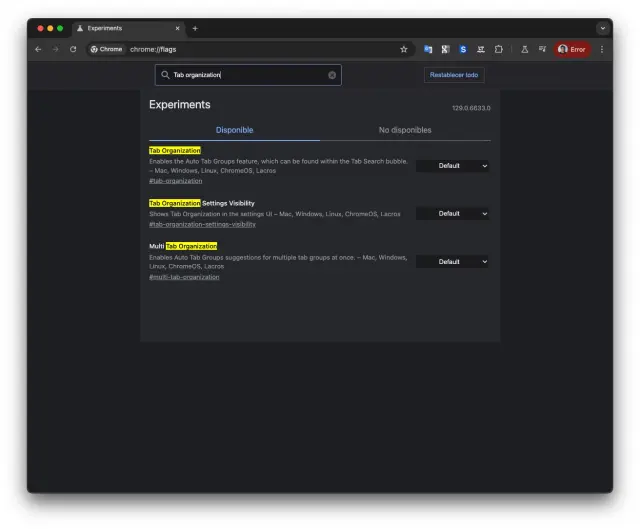Screen dimensions: 640x529
Task: Open Chrome Labs flask icon in toolbar
Action: [524, 49]
